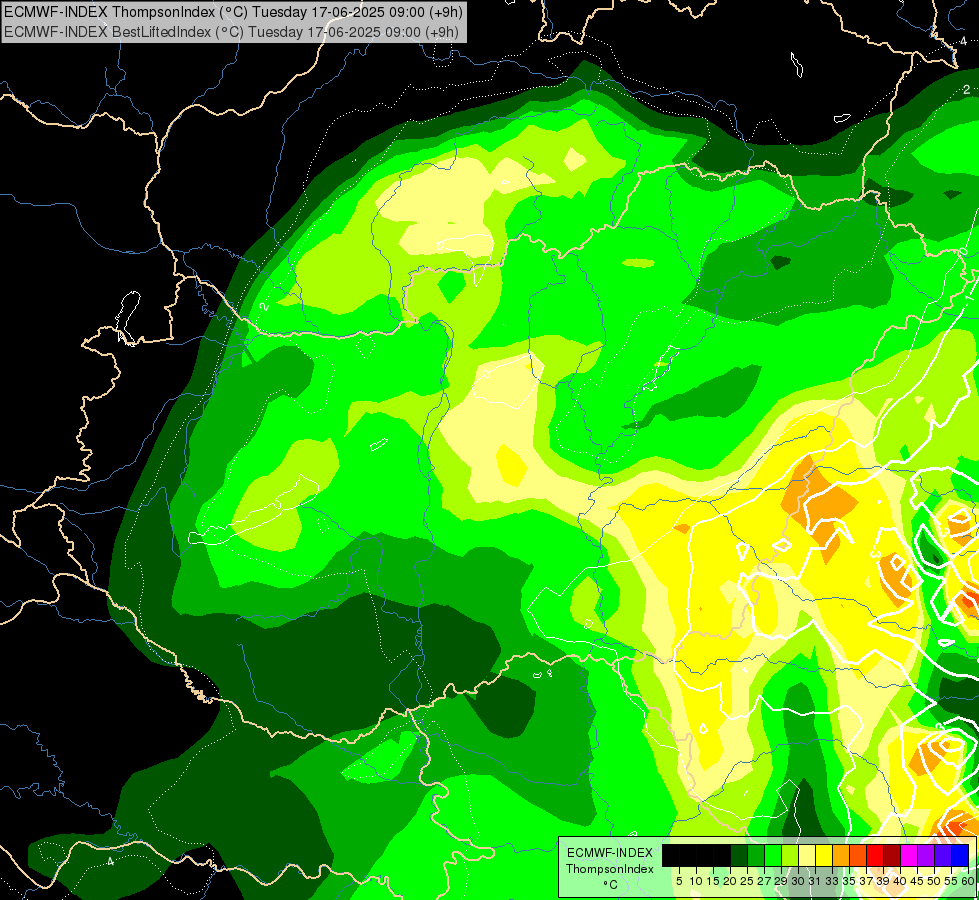The image size is (979, 900).
Task: Select the yellow-green 29–30 legend swatch
Action: [x=790, y=856]
